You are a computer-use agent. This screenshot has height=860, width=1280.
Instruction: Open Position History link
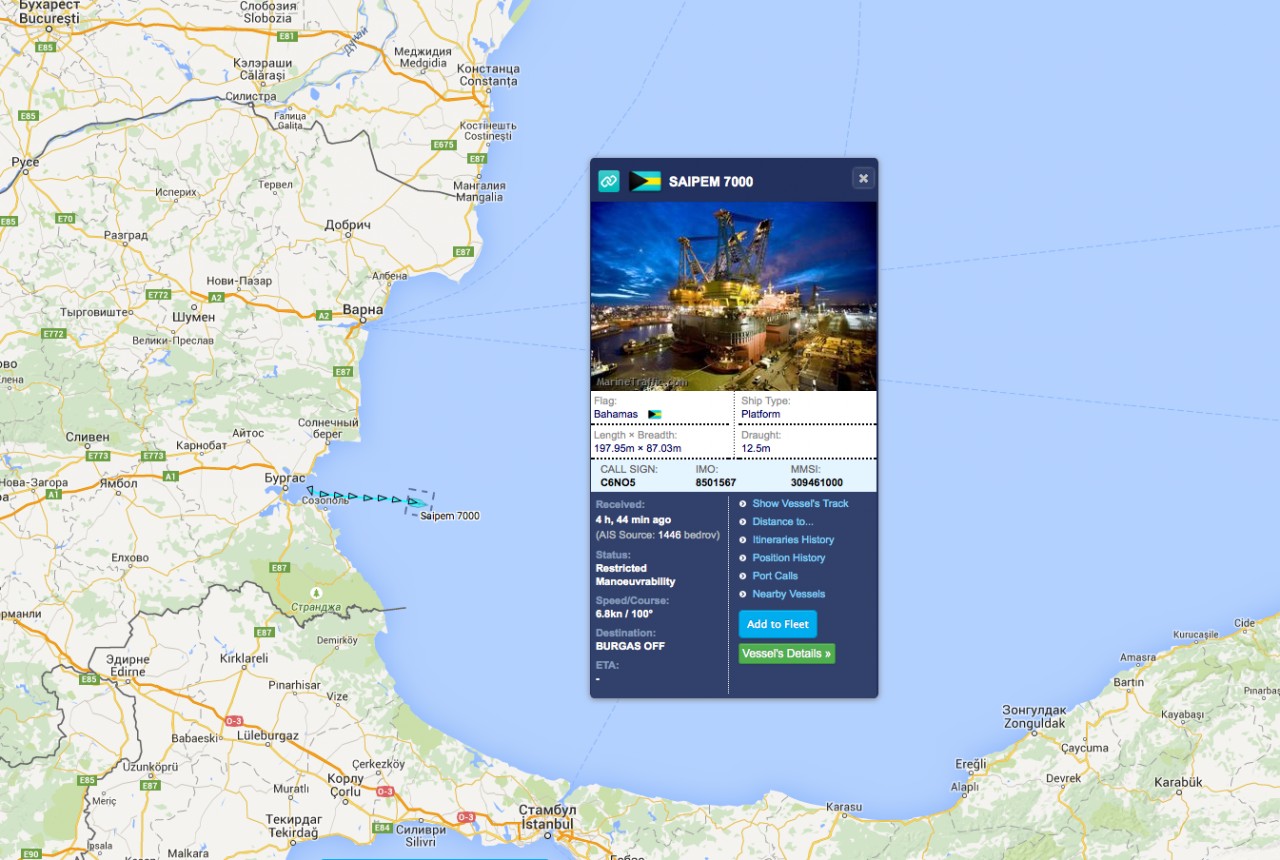[789, 557]
